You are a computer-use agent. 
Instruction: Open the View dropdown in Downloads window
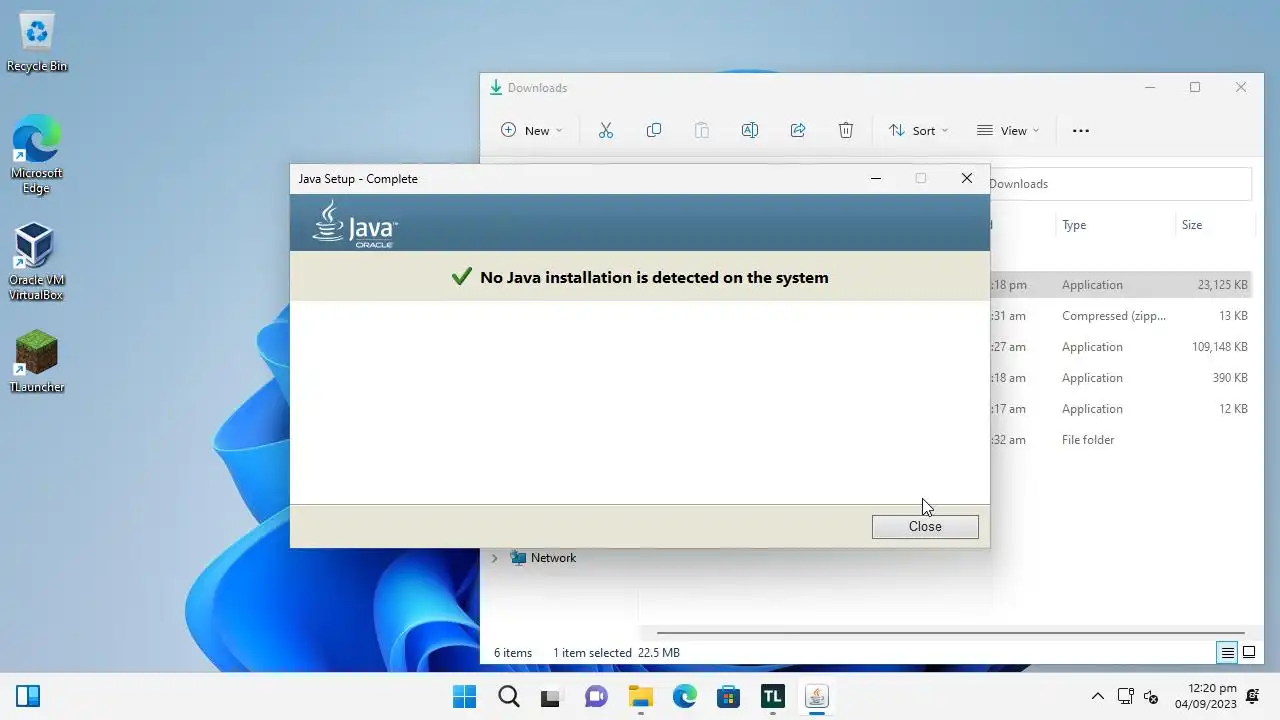point(1008,130)
